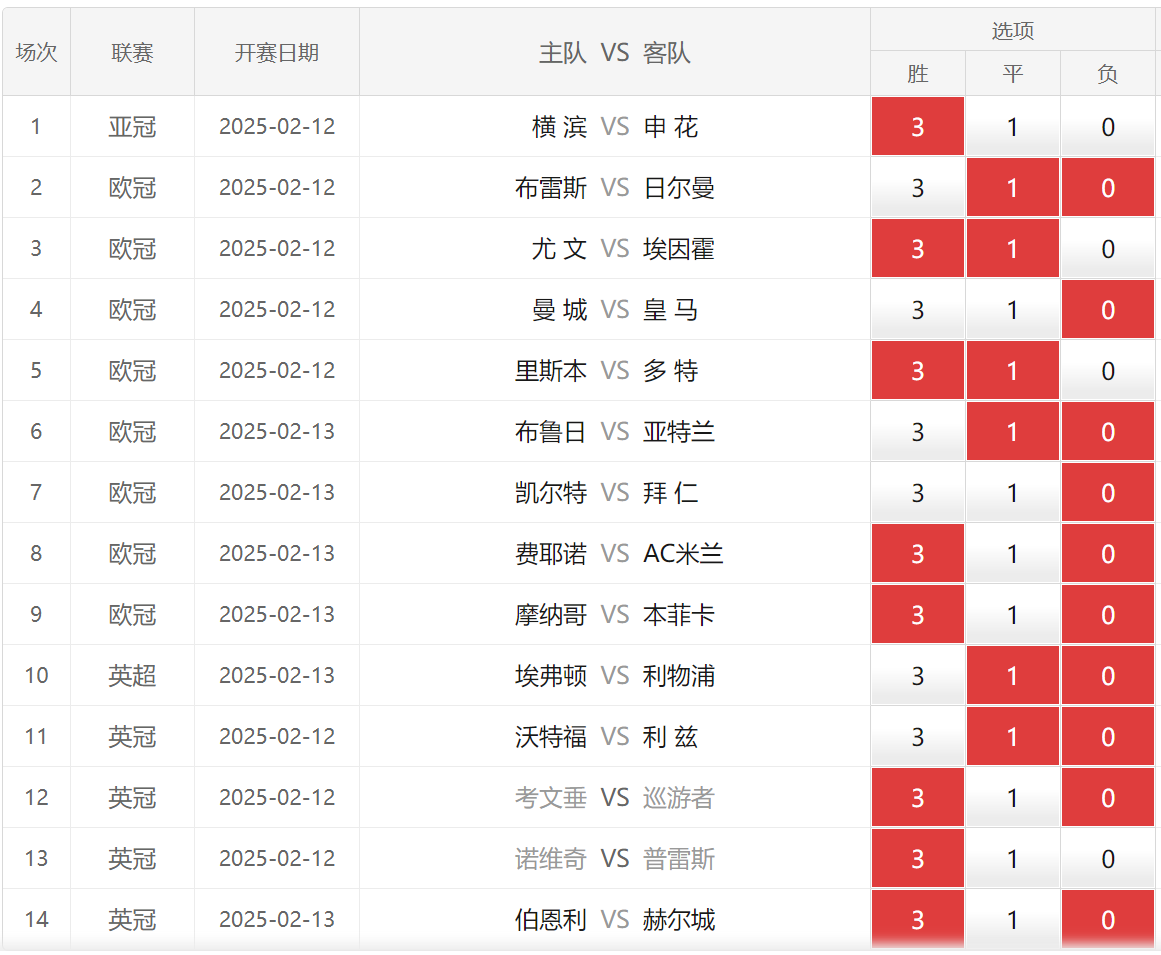Click the 曼城 VS 皇马 matchup text
Viewport: 1161px width, 955px height.
pyautogui.click(x=615, y=309)
